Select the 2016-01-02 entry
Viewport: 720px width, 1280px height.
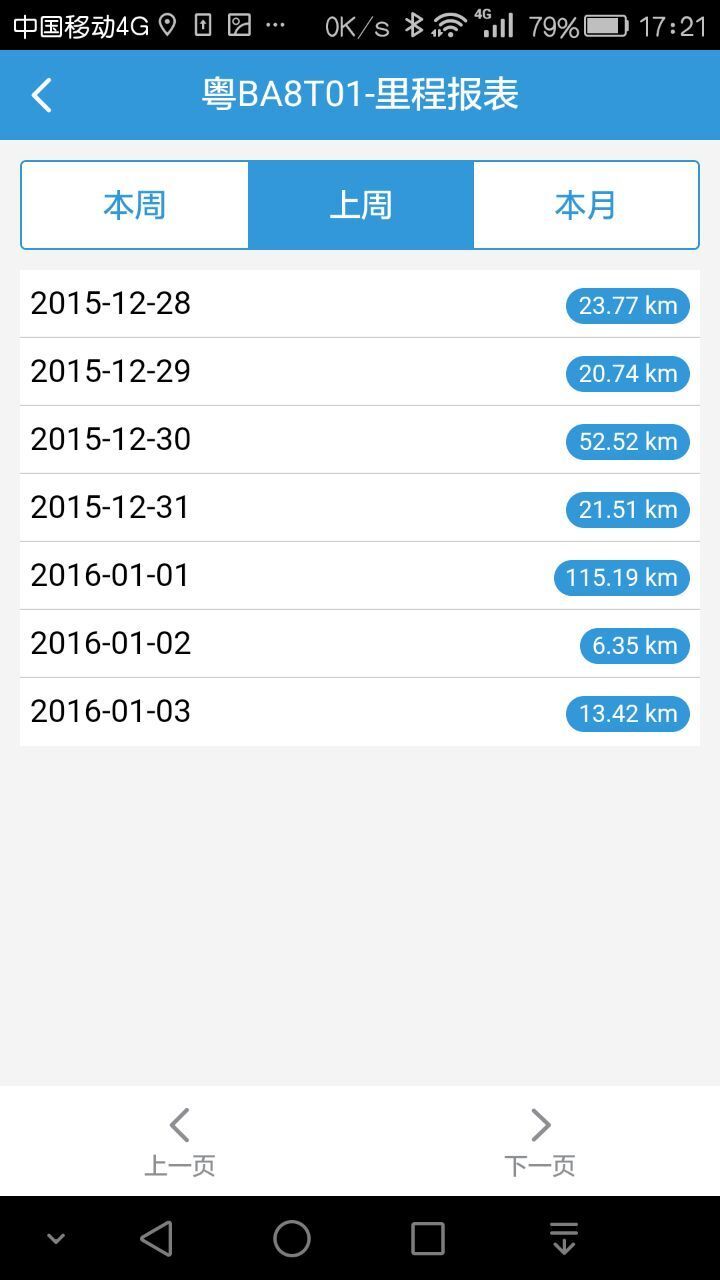(300, 644)
